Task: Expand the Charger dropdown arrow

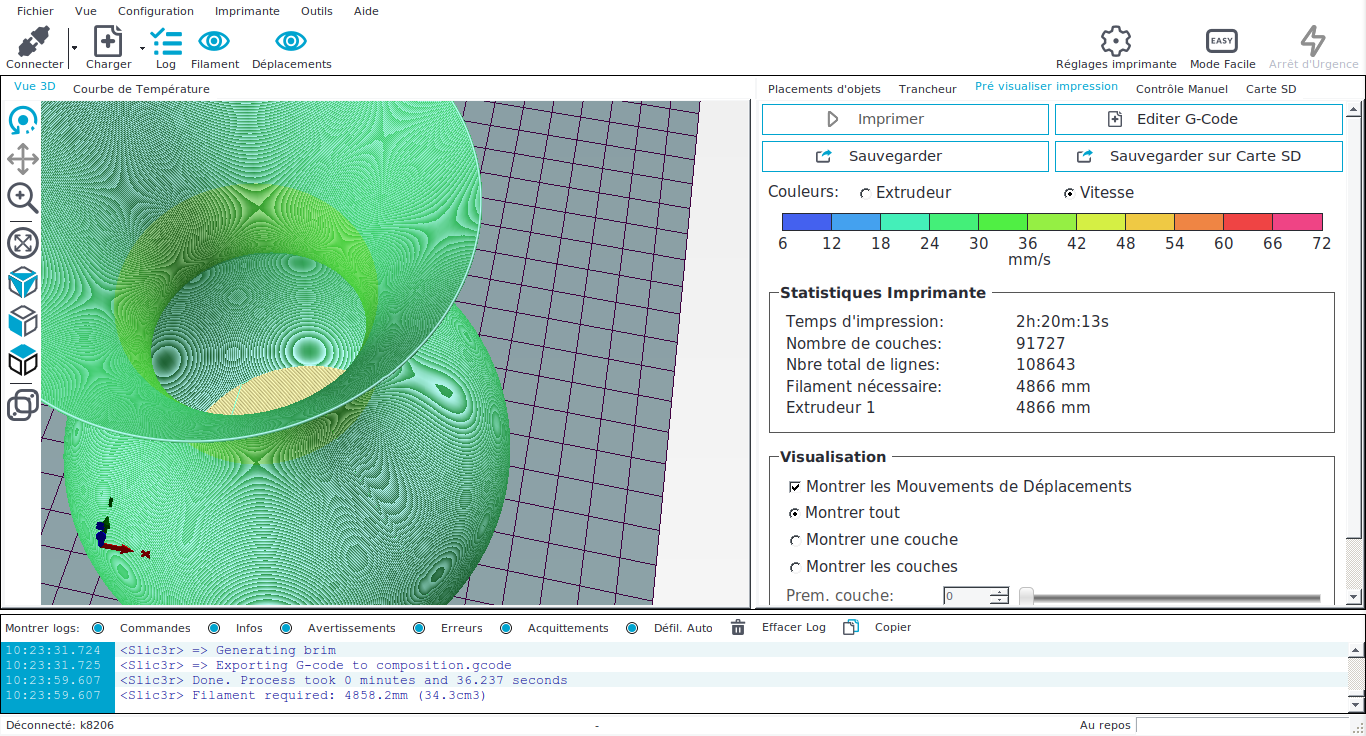Action: pos(142,47)
